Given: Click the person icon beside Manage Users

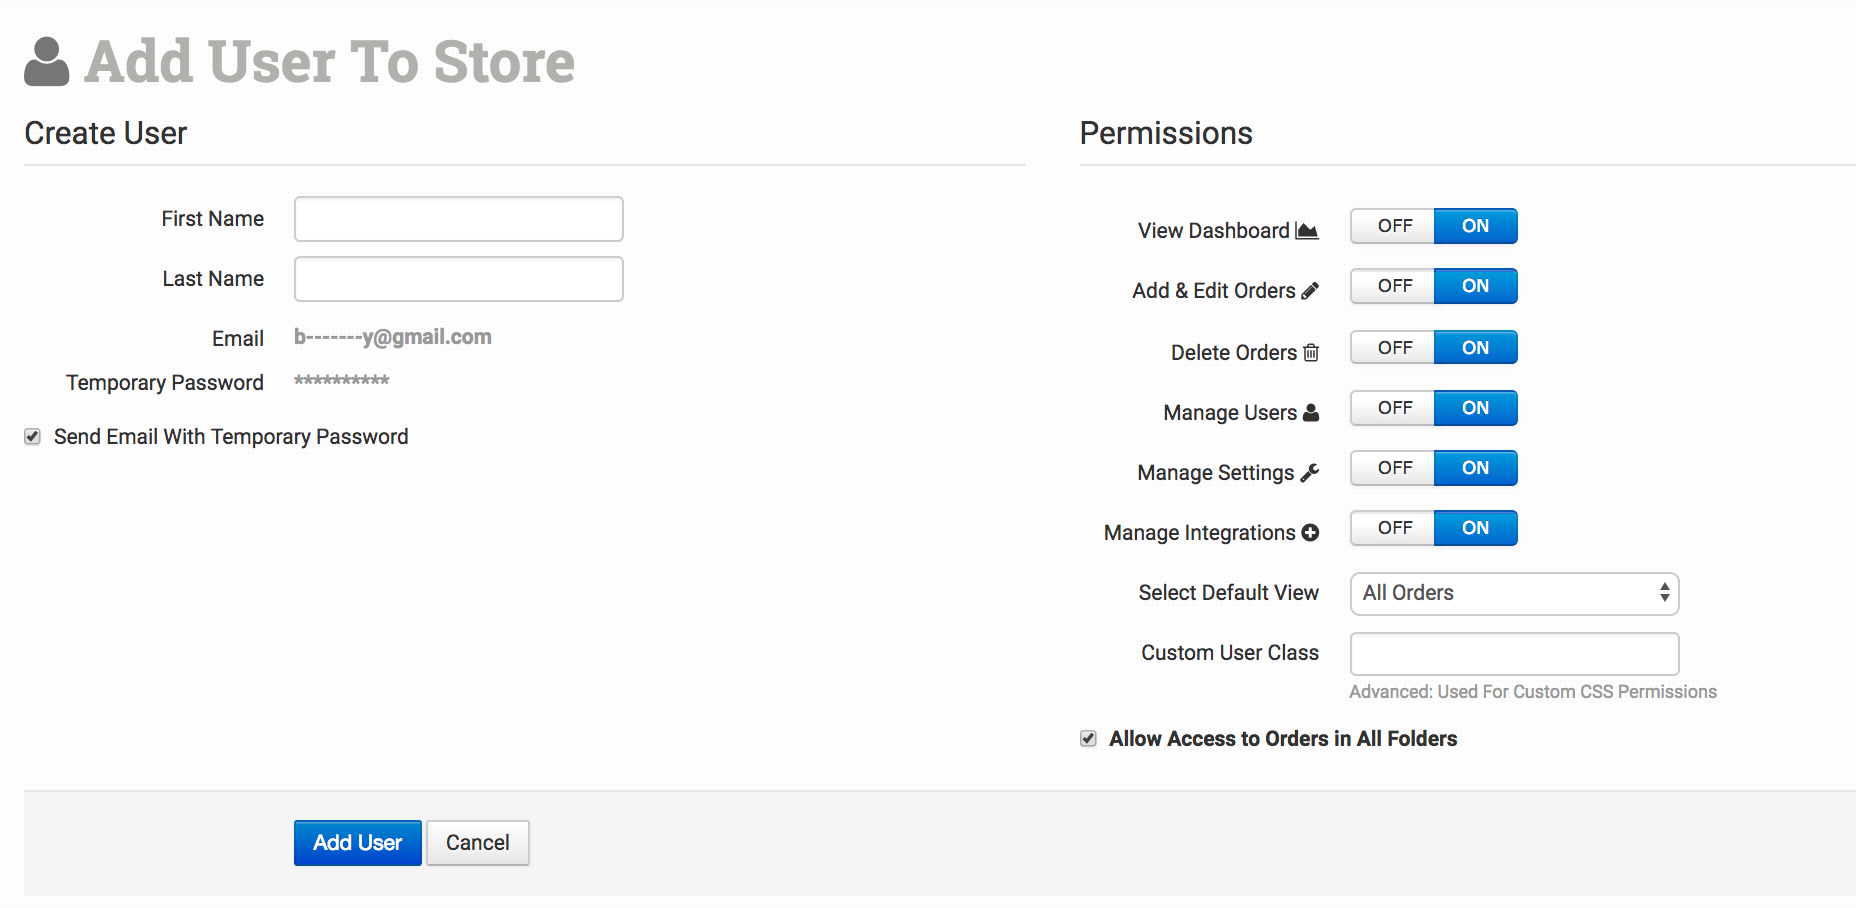Looking at the screenshot, I should [x=1310, y=411].
